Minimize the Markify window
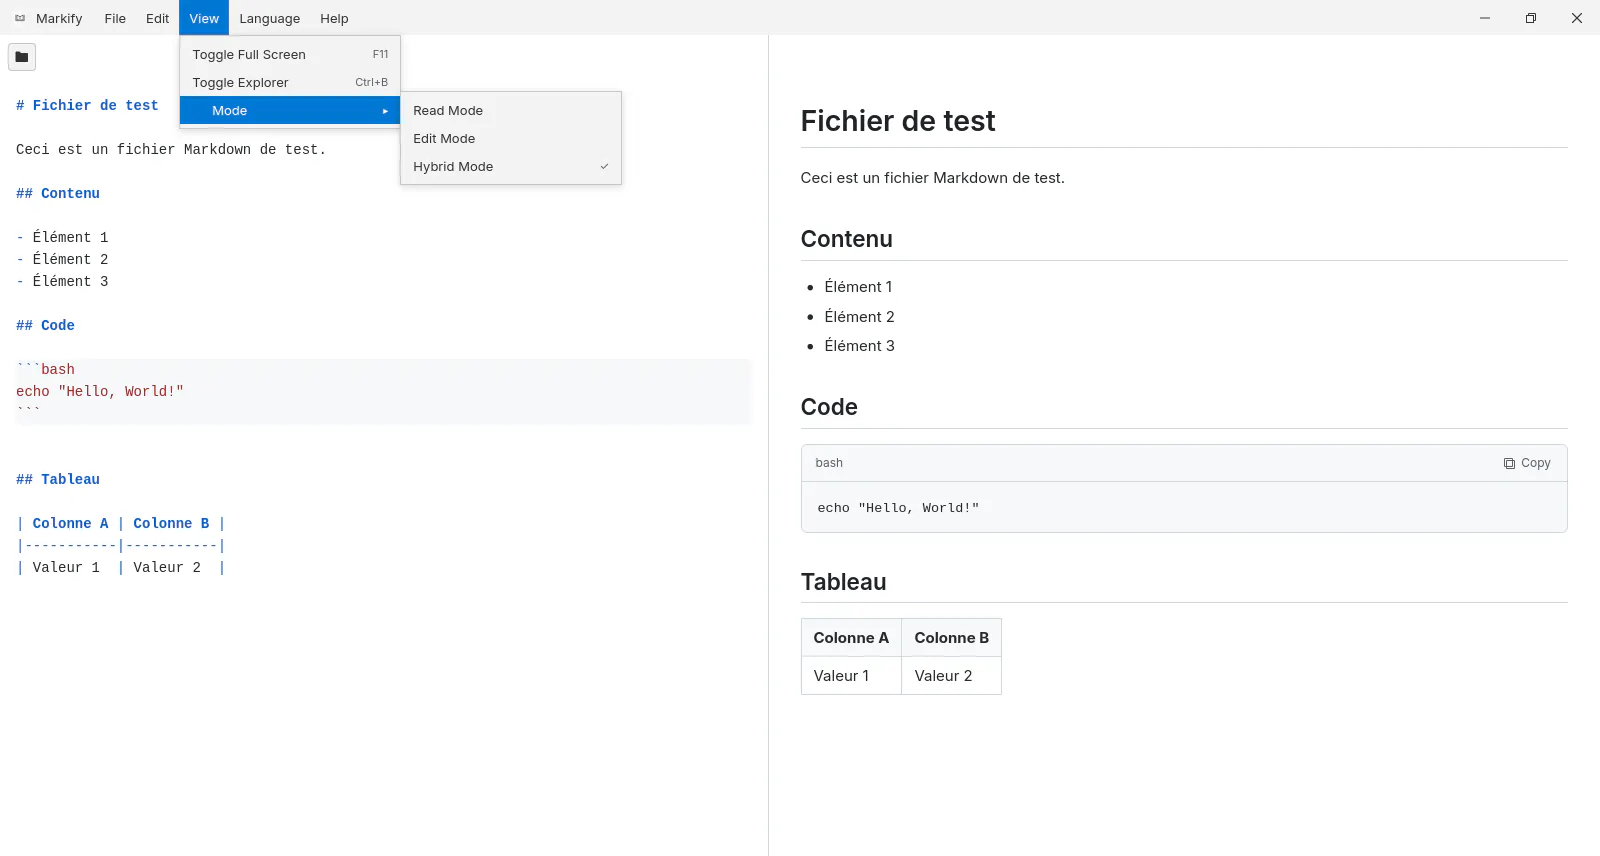Image resolution: width=1600 pixels, height=856 pixels. [x=1485, y=18]
